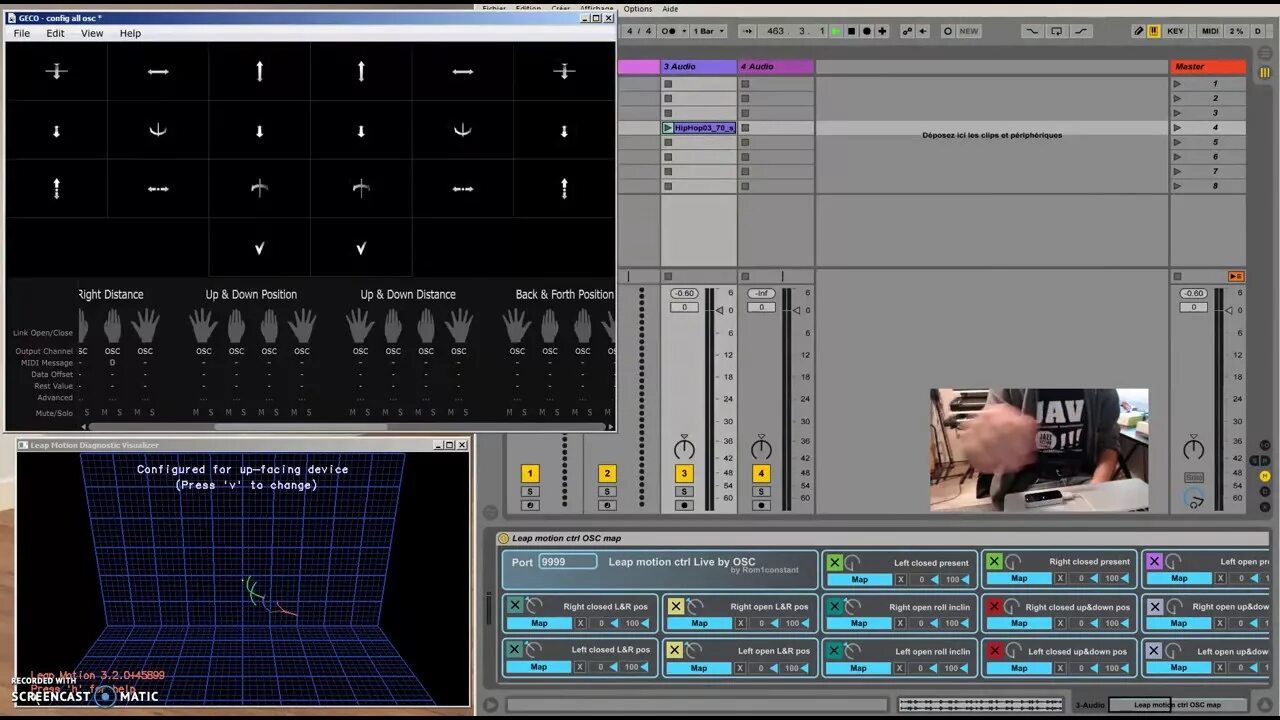Toggle track activator 4
Image resolution: width=1280 pixels, height=720 pixels.
761,474
